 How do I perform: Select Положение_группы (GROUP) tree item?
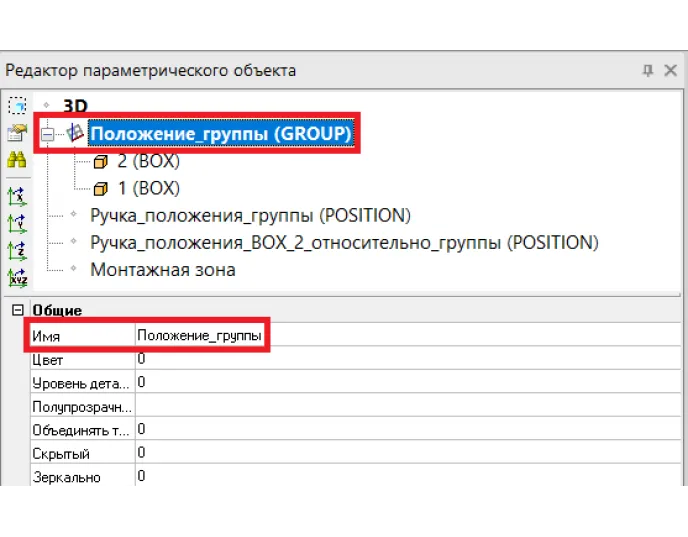[x=221, y=133]
